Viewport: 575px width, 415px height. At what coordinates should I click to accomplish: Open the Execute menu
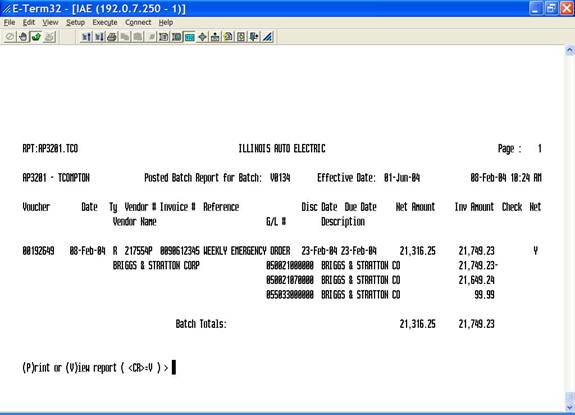click(105, 22)
